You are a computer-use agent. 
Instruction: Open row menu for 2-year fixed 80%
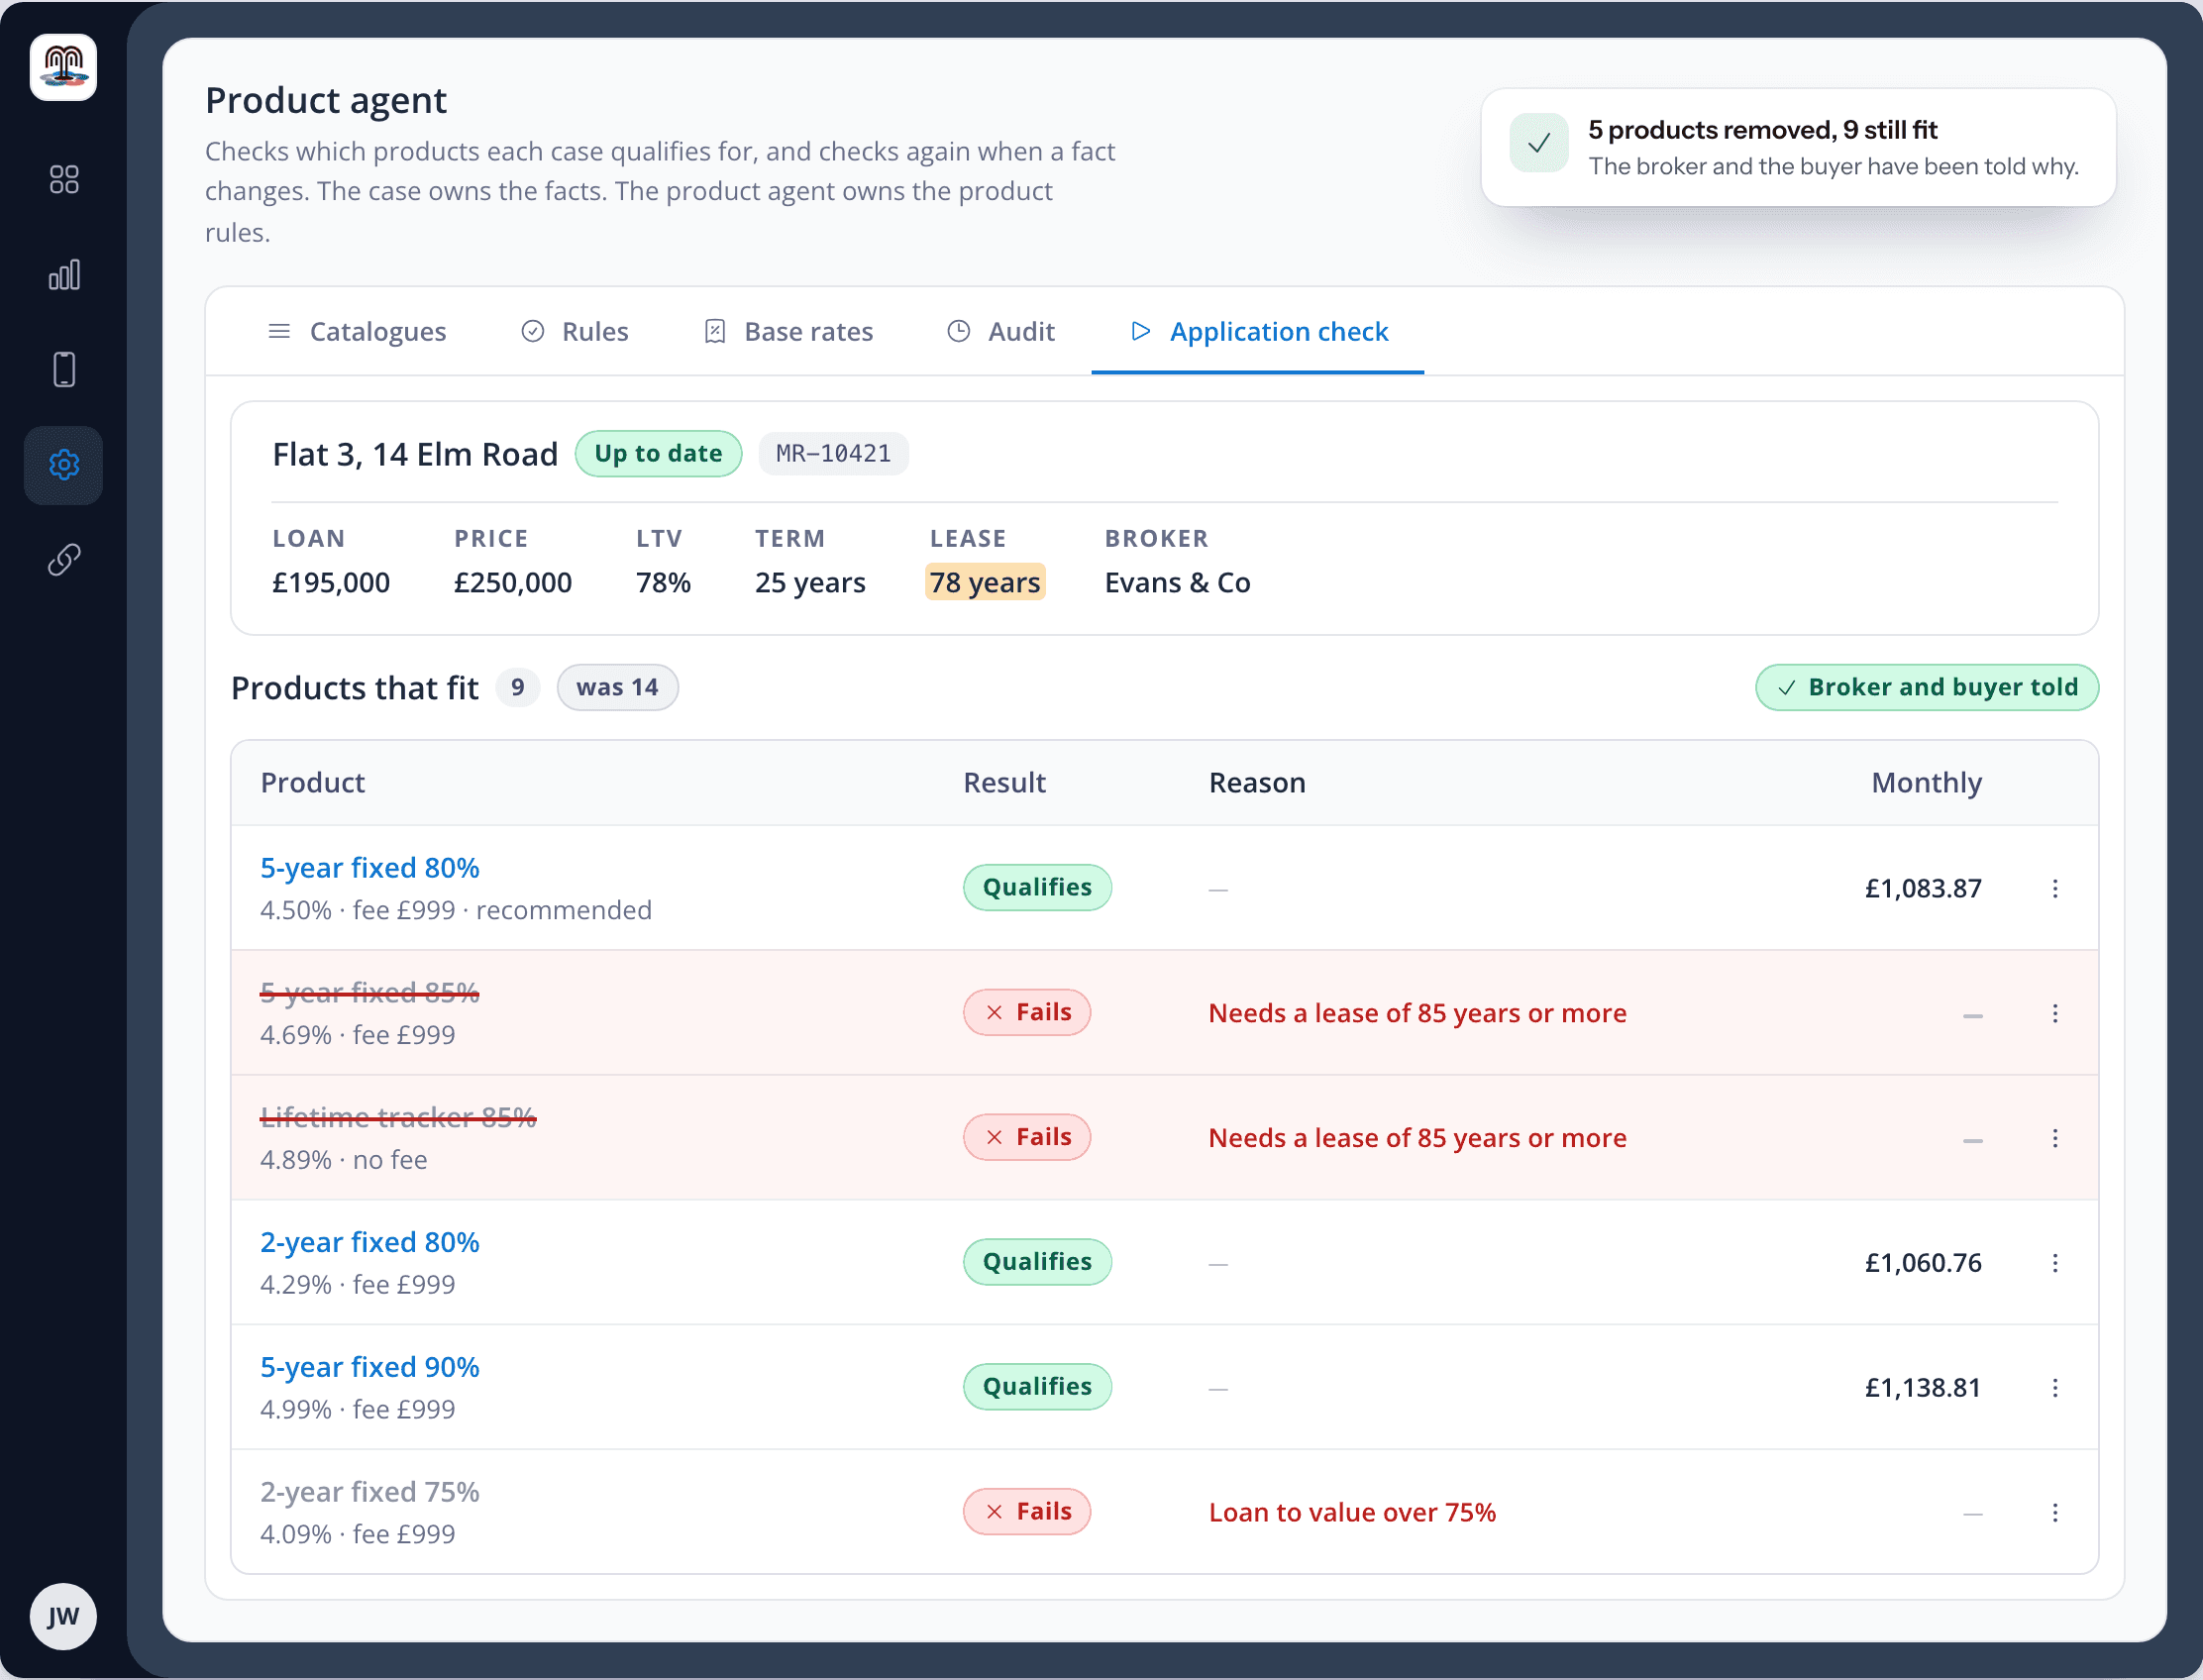(x=2055, y=1263)
